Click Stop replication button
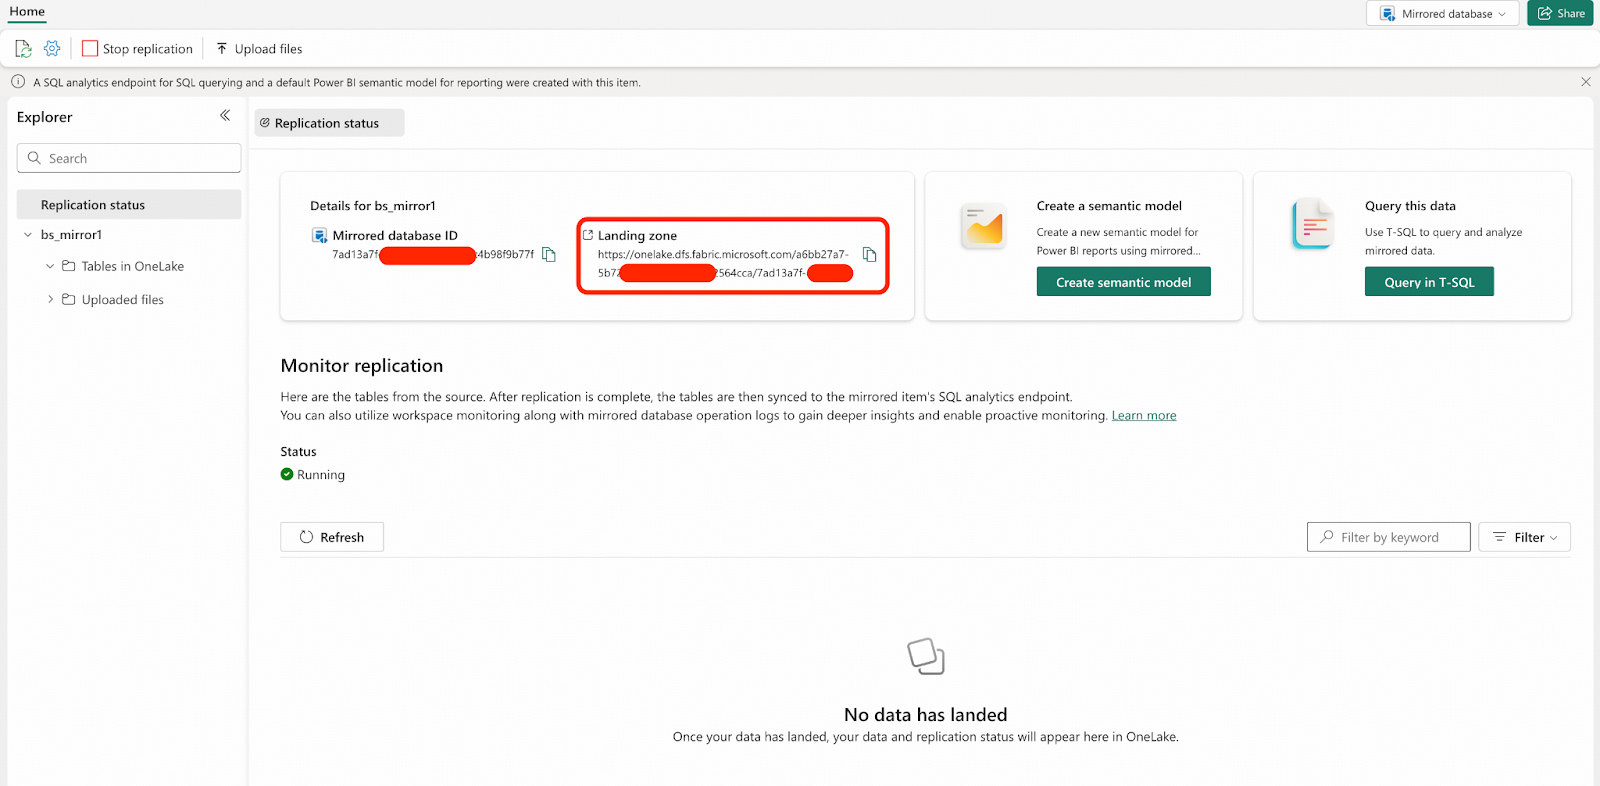The image size is (1600, 786). pos(137,48)
